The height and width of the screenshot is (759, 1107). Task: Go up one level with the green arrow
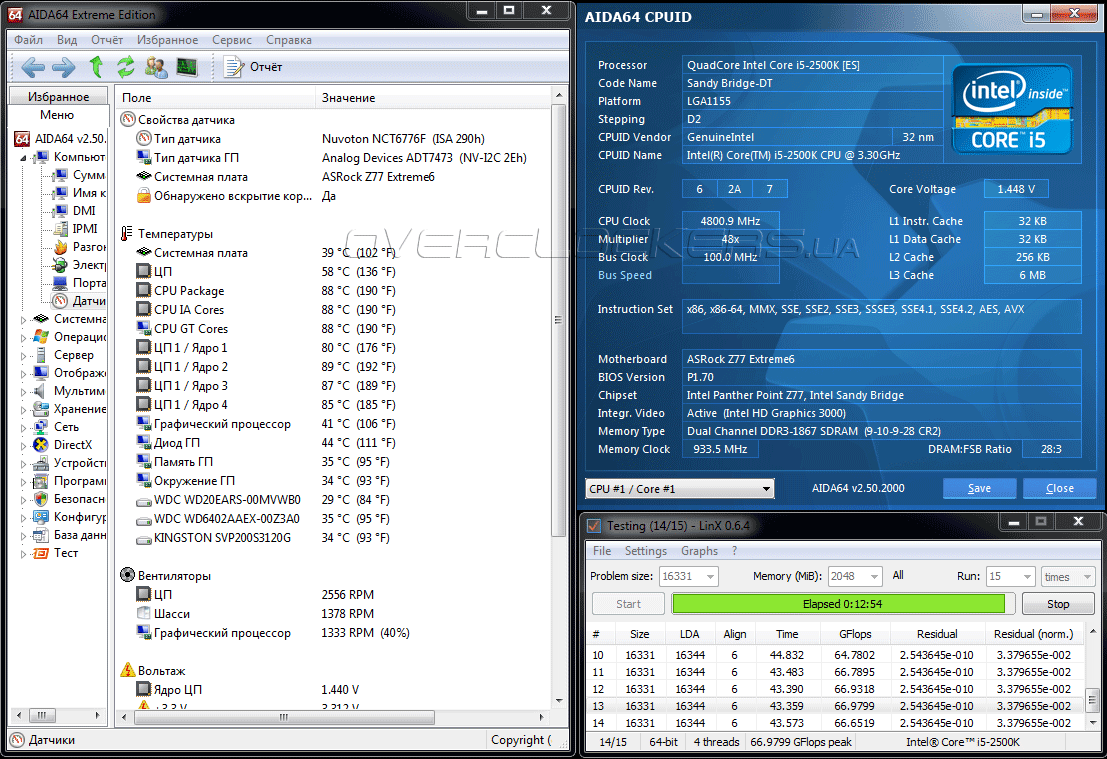coord(96,67)
